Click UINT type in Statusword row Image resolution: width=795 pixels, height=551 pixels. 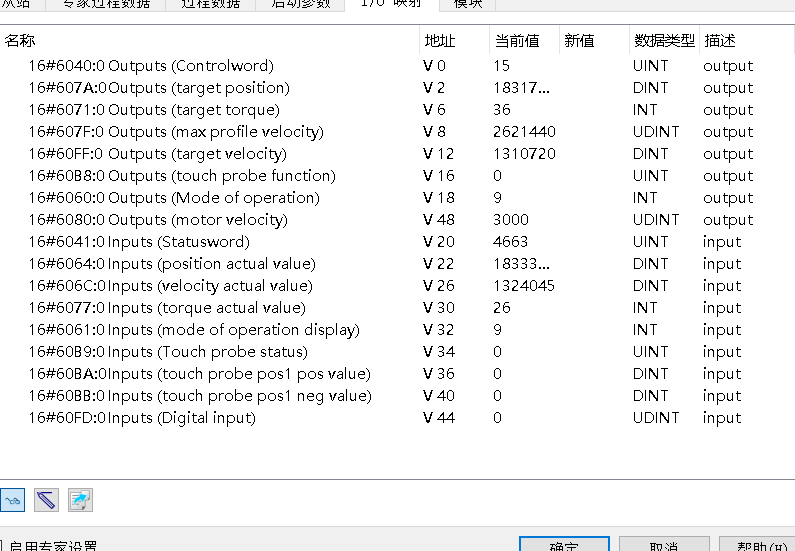[x=651, y=242]
